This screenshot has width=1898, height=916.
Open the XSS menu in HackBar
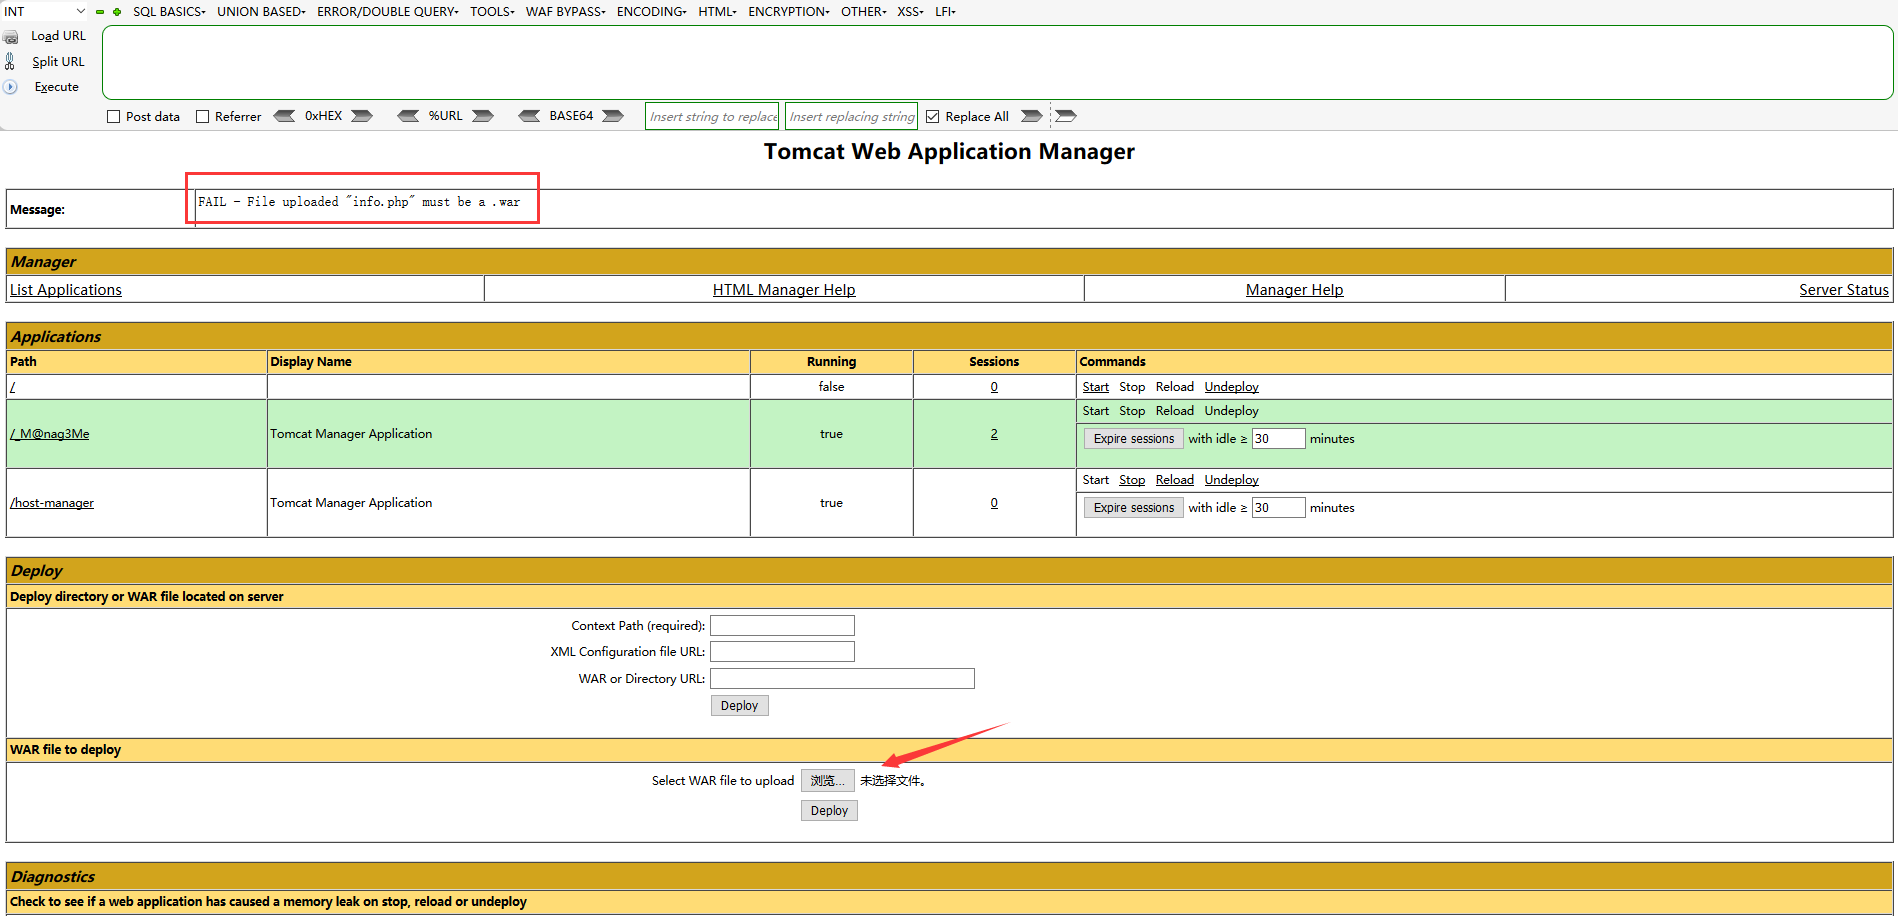[910, 12]
